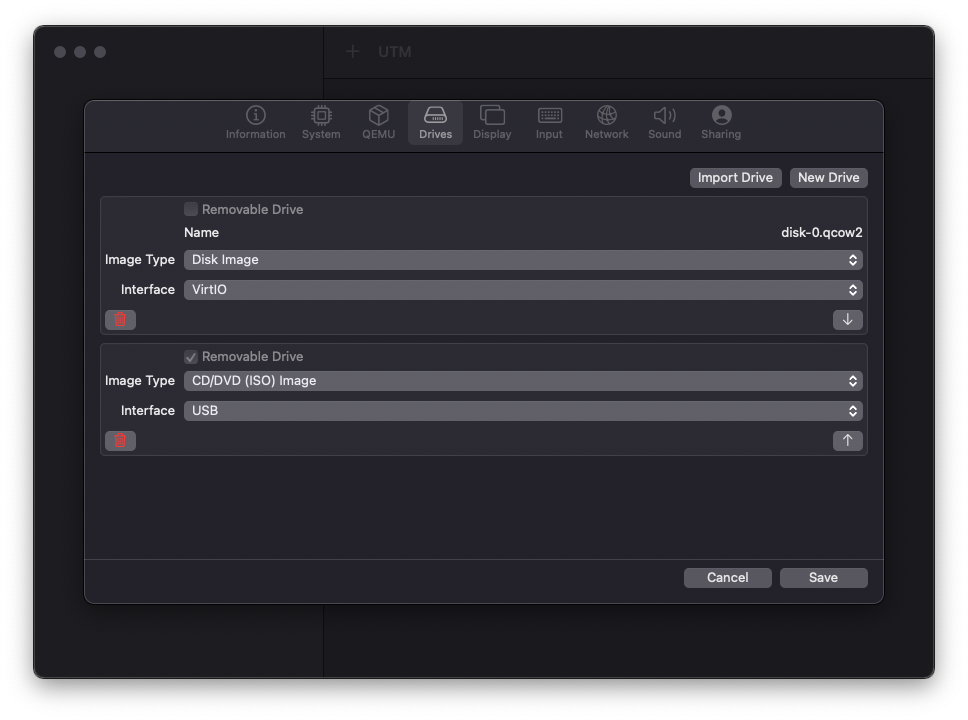Open the Information settings tab

click(255, 122)
